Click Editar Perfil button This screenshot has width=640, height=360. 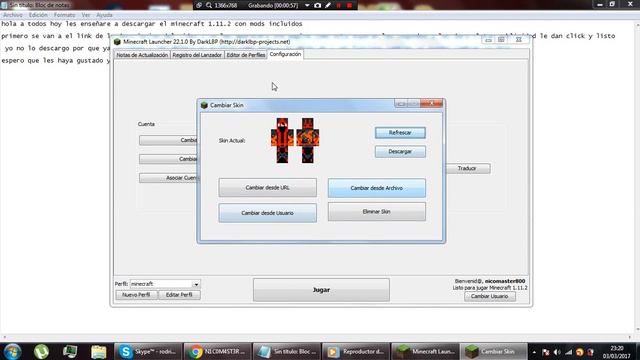(179, 295)
